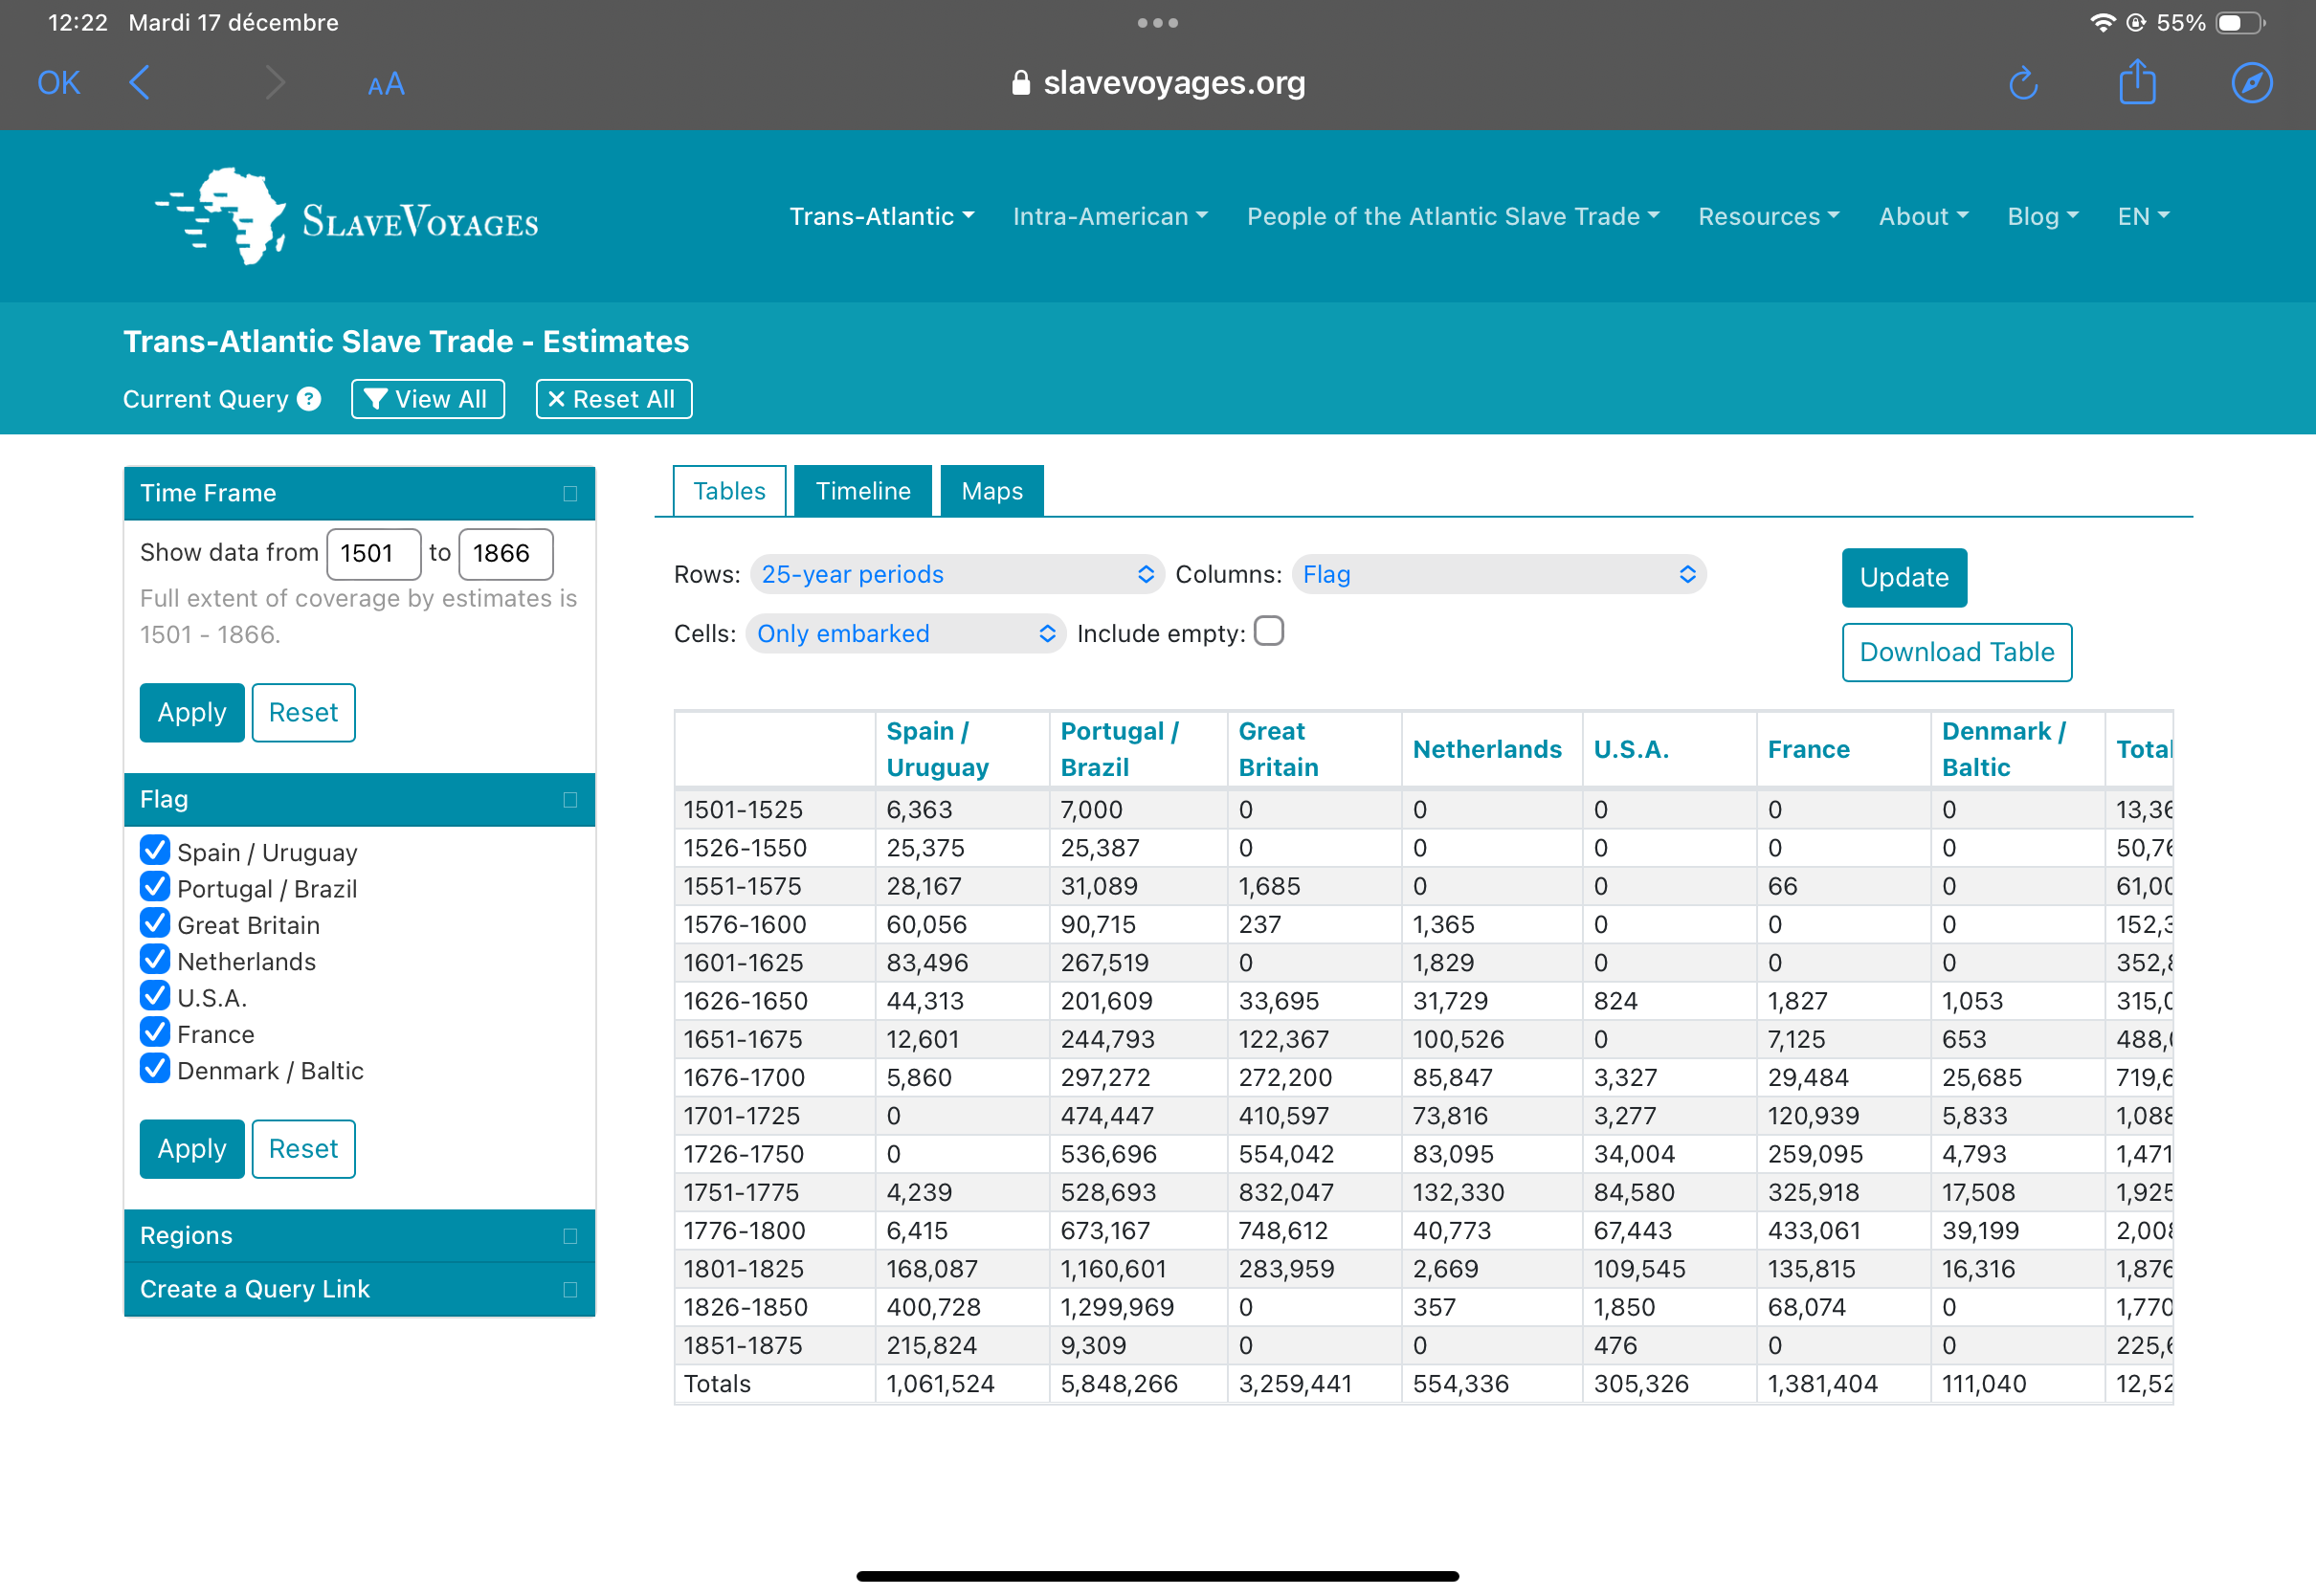This screenshot has width=2316, height=1596.
Task: Reload the page with the refresh icon
Action: pyautogui.click(x=2023, y=83)
